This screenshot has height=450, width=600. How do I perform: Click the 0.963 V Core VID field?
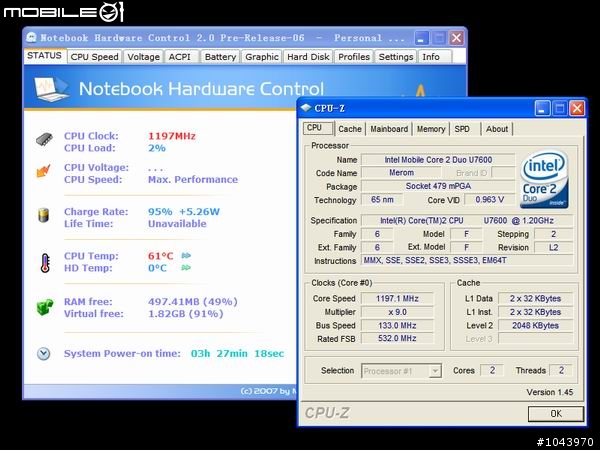pyautogui.click(x=489, y=199)
